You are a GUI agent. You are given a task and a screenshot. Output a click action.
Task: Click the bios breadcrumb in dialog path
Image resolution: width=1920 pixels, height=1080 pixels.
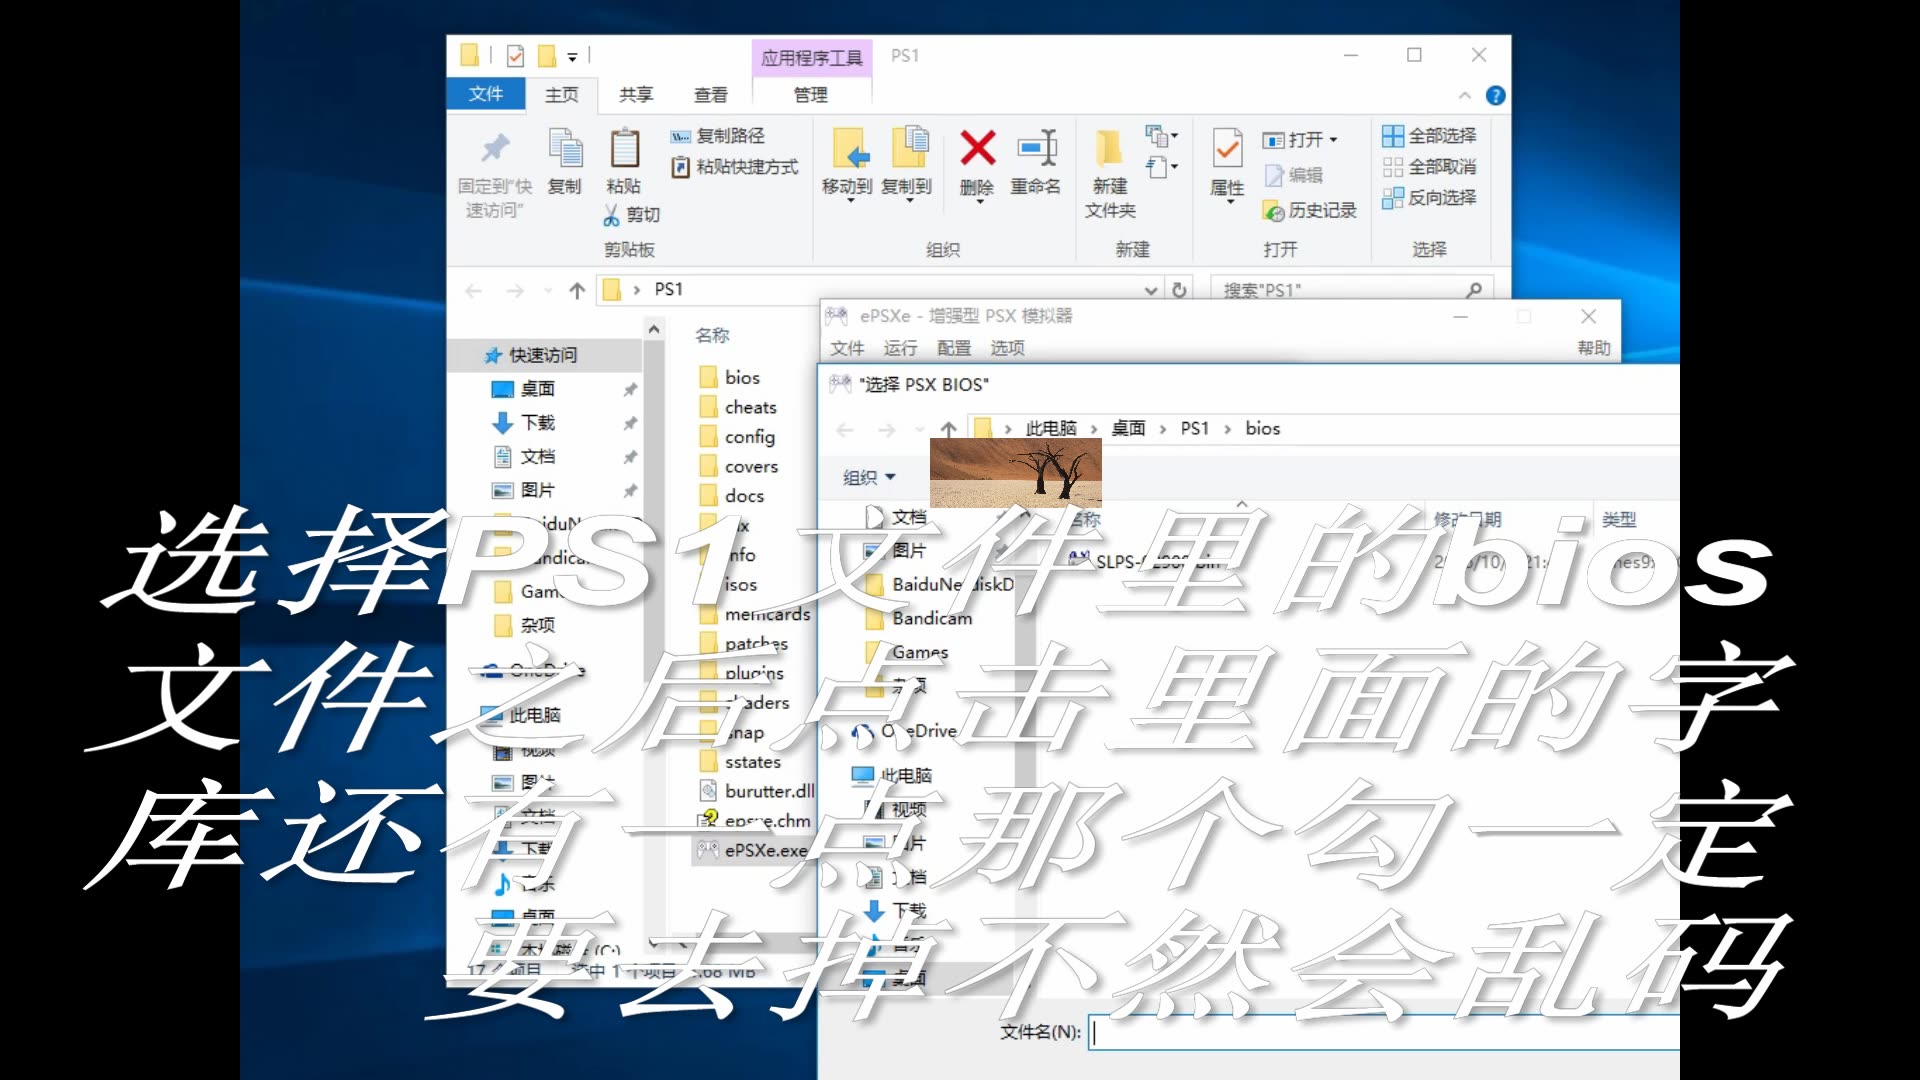point(1262,429)
